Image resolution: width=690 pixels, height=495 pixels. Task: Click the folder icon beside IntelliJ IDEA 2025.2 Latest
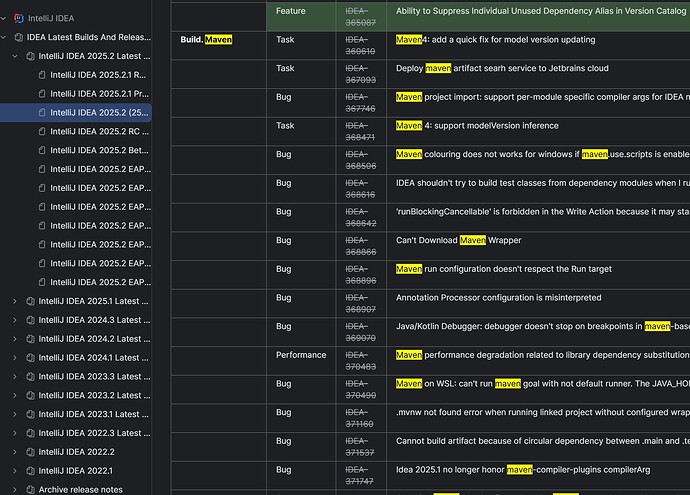click(x=30, y=56)
